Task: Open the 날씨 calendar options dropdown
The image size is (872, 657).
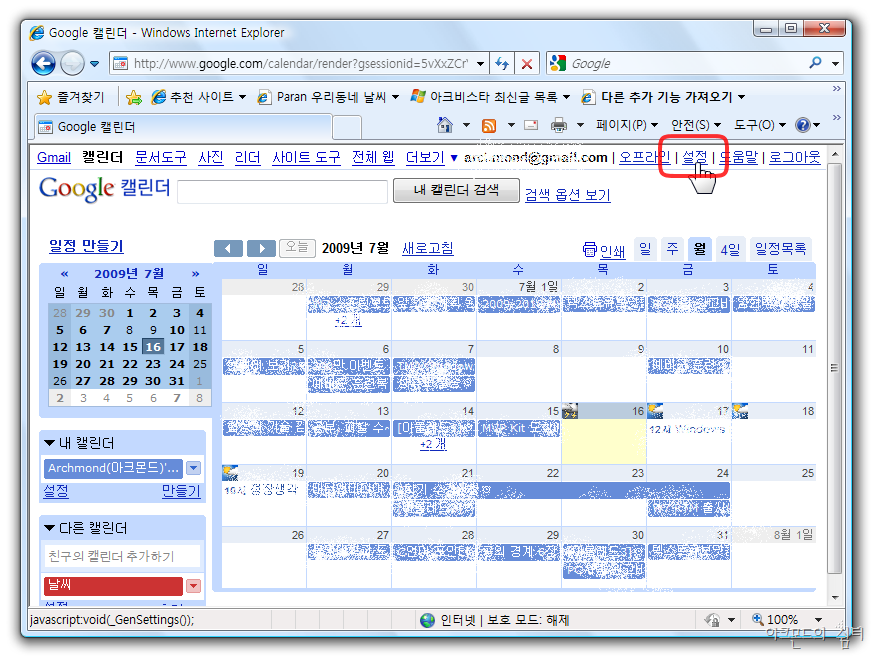Action: tap(194, 586)
